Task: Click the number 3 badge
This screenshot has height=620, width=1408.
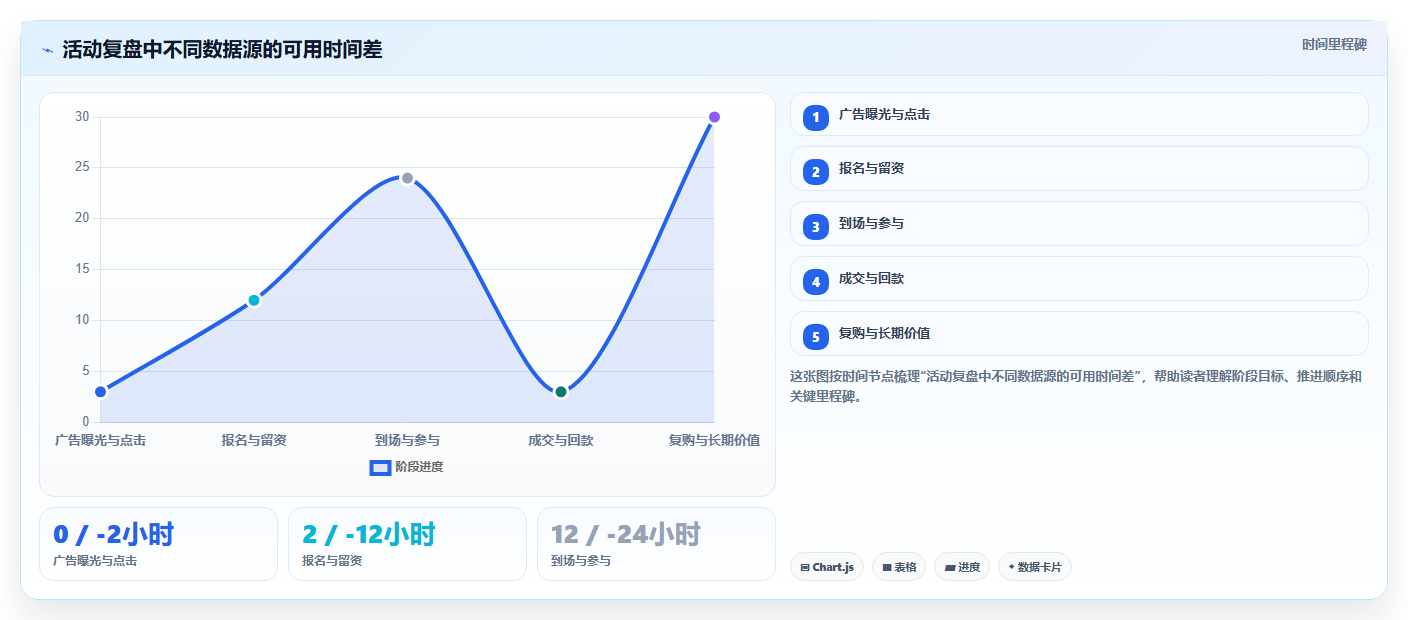Action: [x=816, y=227]
